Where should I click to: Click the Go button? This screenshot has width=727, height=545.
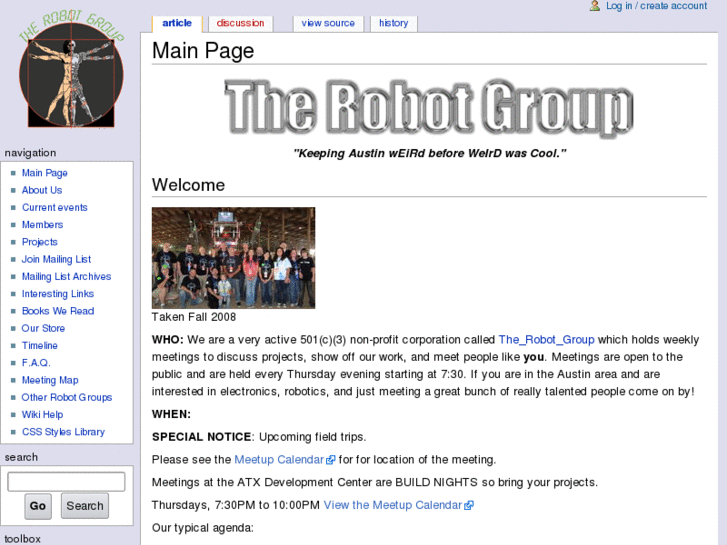(38, 506)
